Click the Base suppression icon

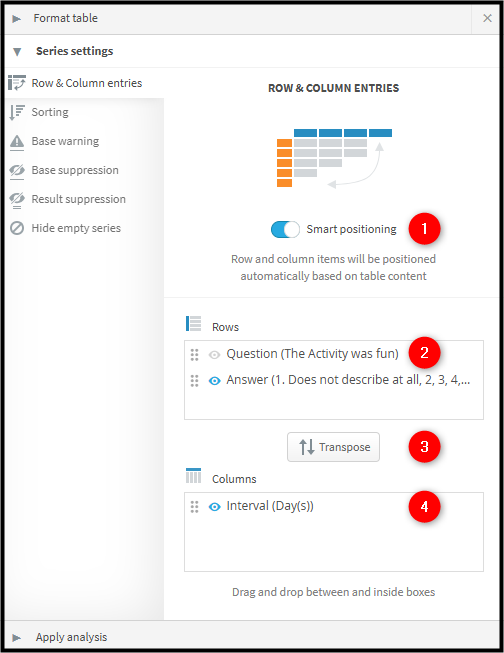17,171
